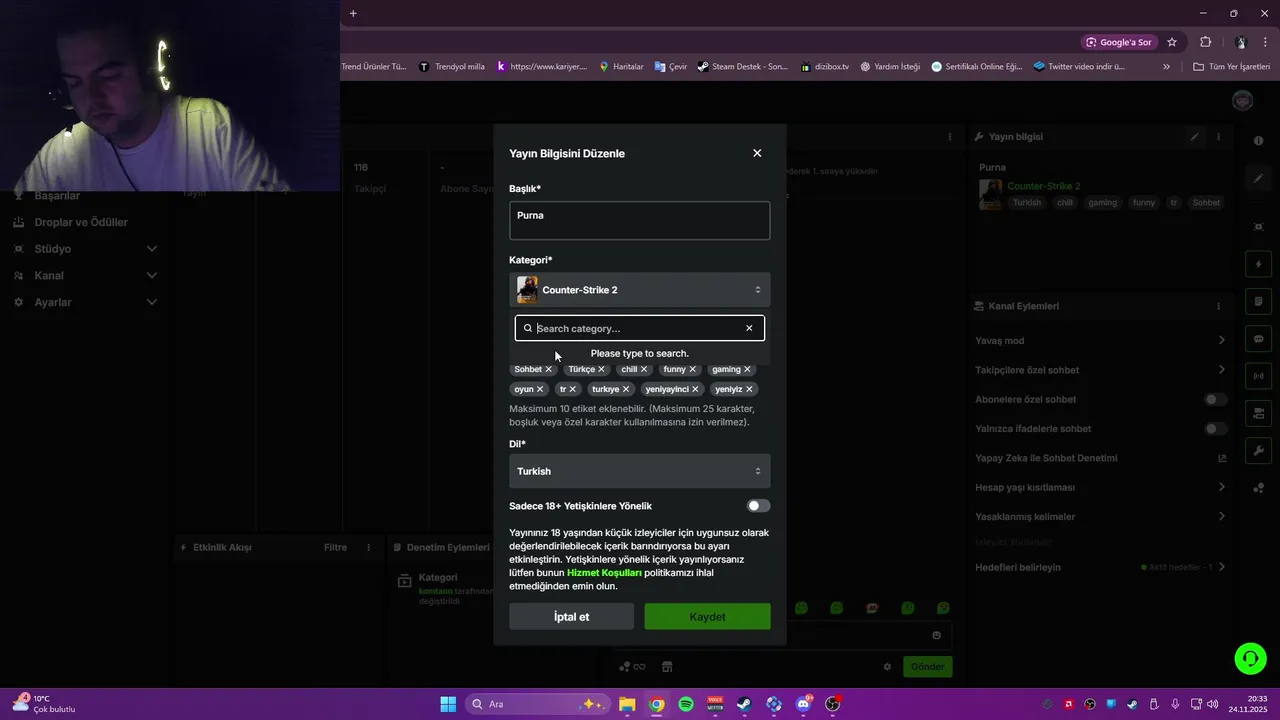Open dizibox.tv bookmark
Image resolution: width=1280 pixels, height=720 pixels.
pyautogui.click(x=824, y=67)
